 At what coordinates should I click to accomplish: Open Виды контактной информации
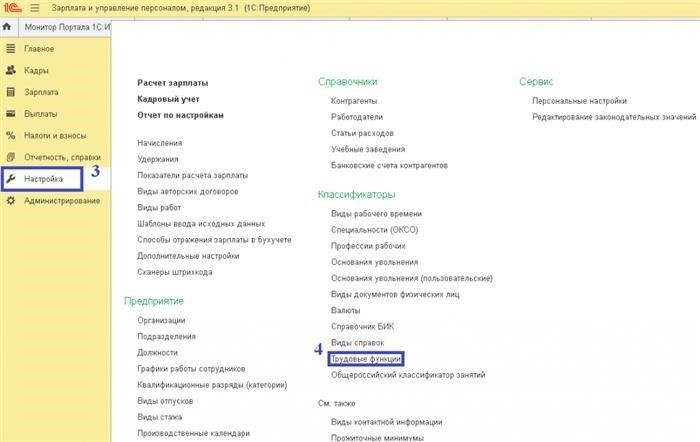coord(386,422)
